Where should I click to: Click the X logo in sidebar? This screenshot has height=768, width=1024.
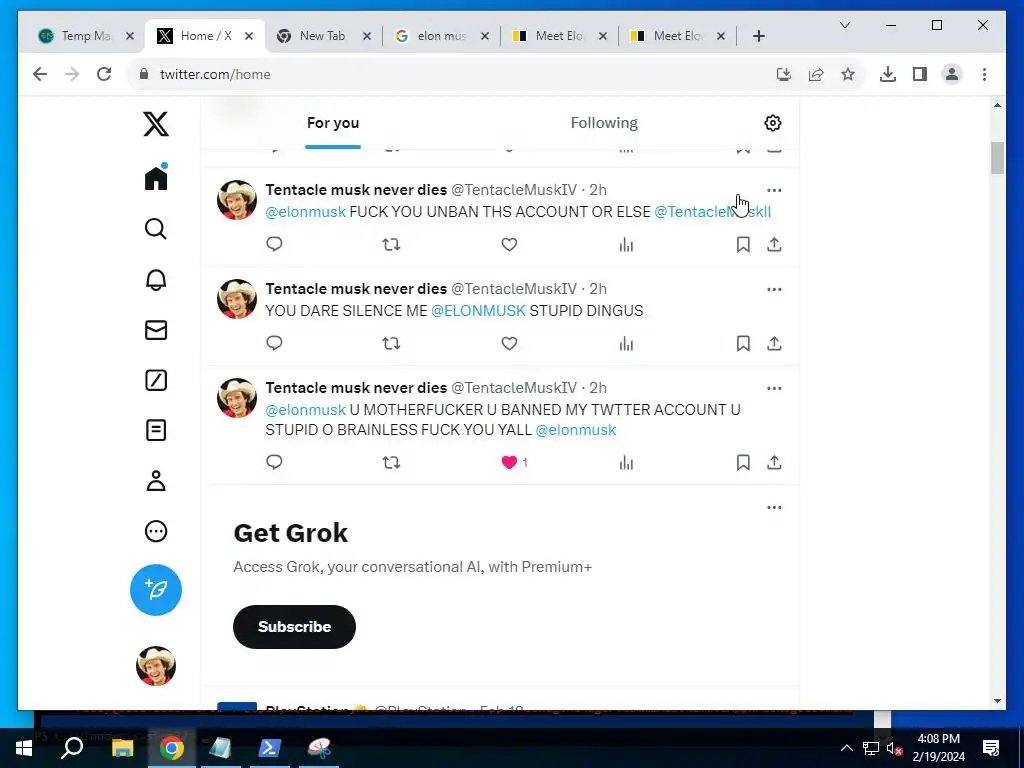point(155,123)
